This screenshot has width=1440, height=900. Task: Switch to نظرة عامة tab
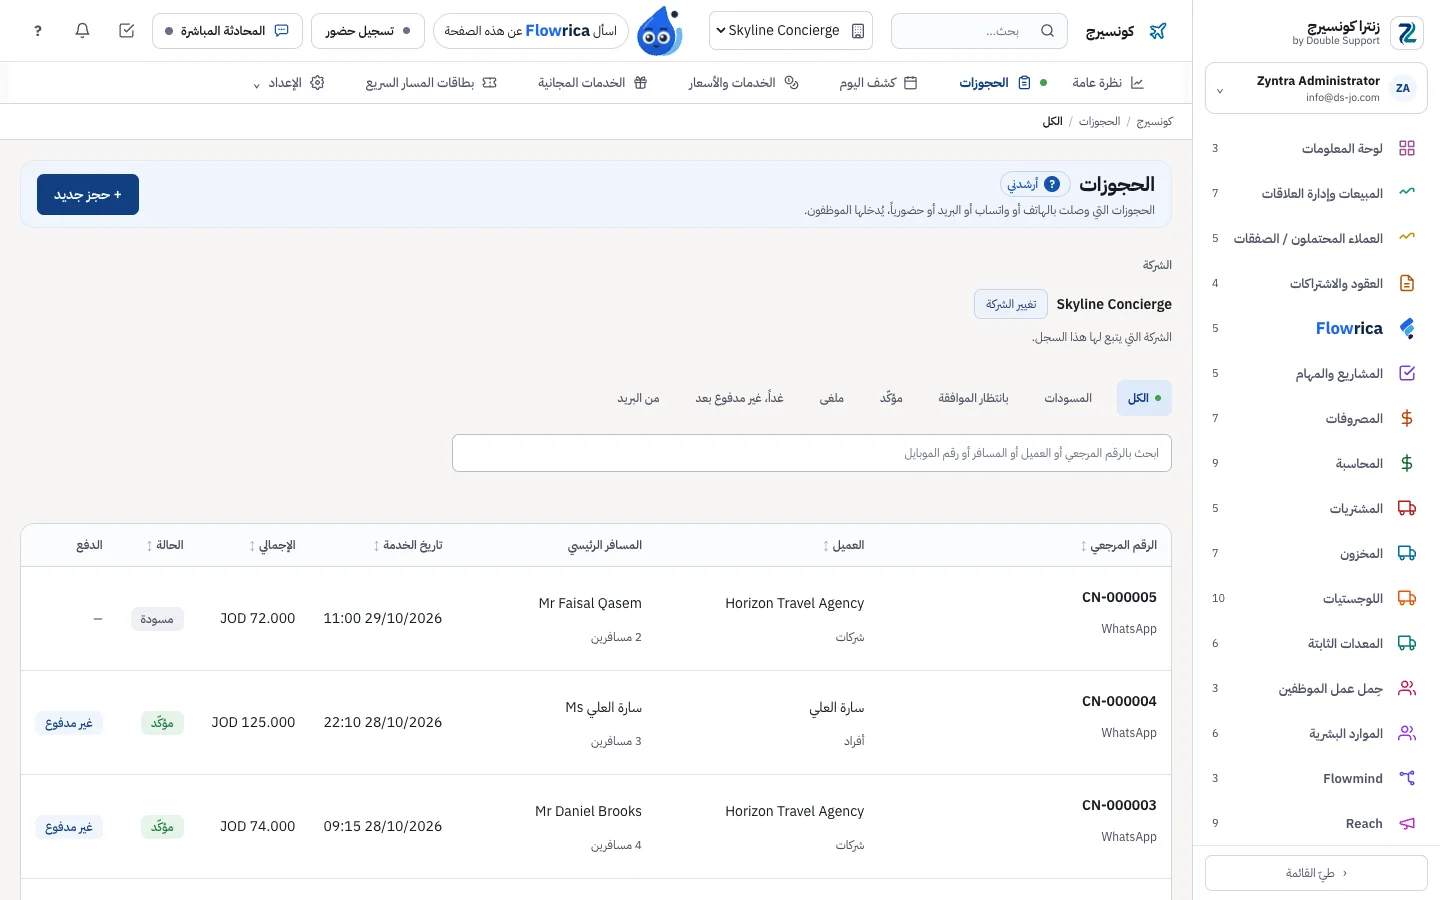click(1107, 83)
